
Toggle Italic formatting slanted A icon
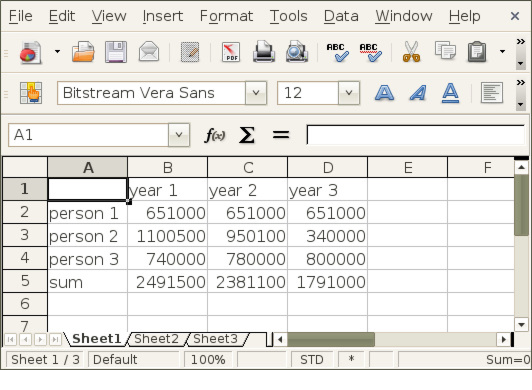point(418,93)
